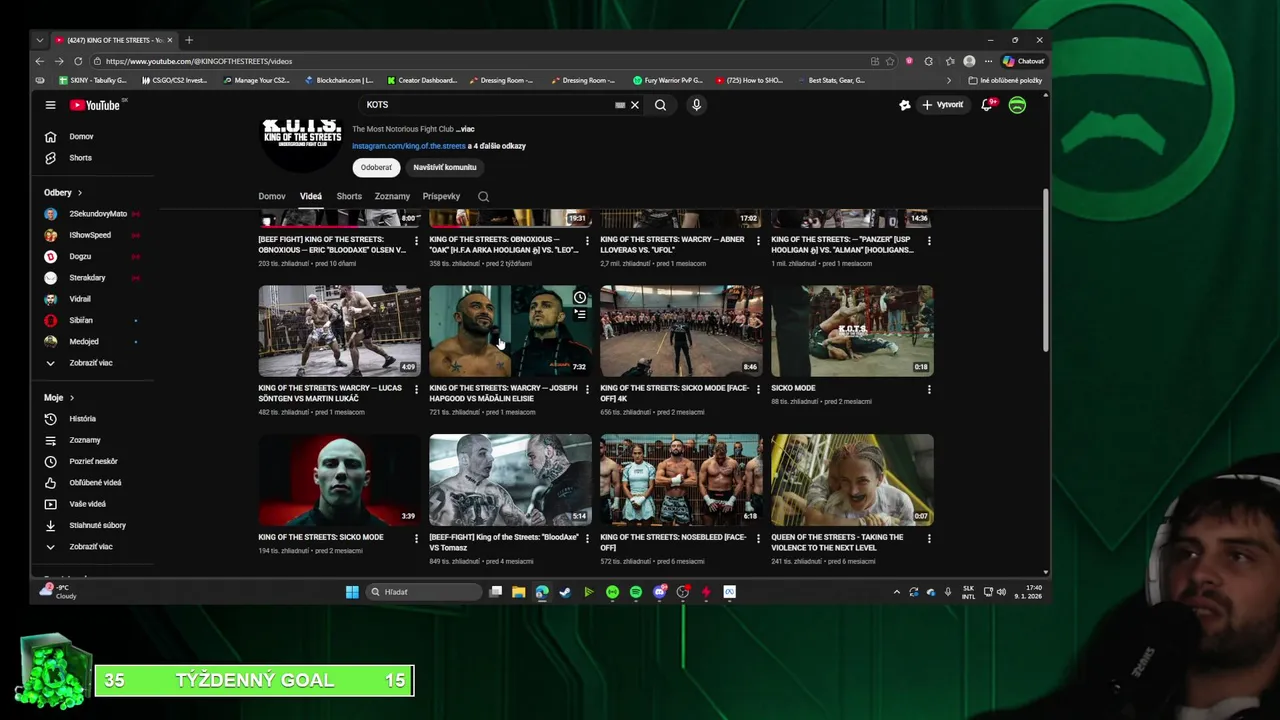Switch to the Shorts channel tab
1280x720 pixels.
point(349,197)
